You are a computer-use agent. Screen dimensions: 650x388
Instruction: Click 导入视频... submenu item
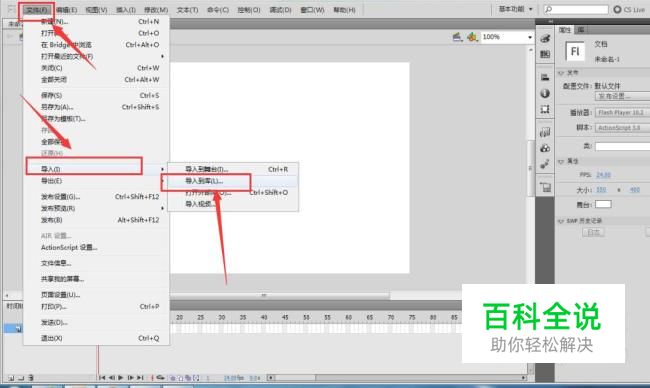click(x=233, y=204)
